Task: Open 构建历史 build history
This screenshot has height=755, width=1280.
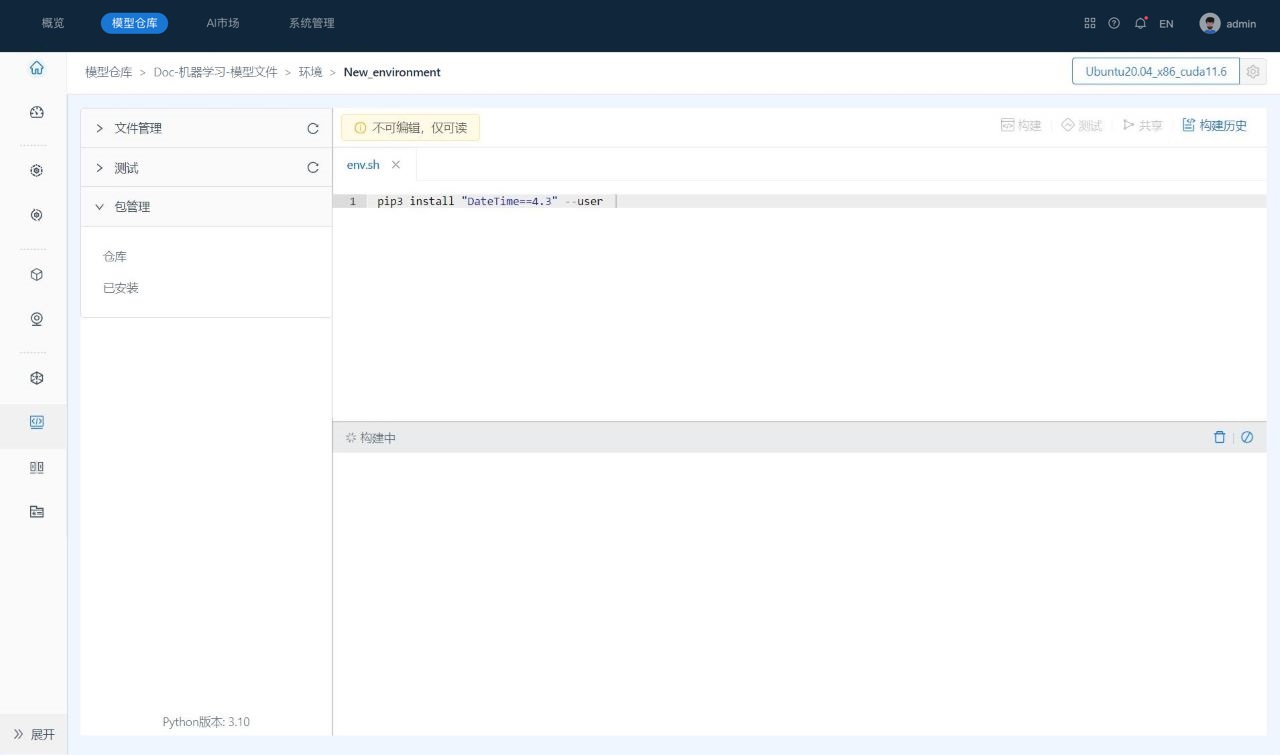Action: tap(1214, 125)
